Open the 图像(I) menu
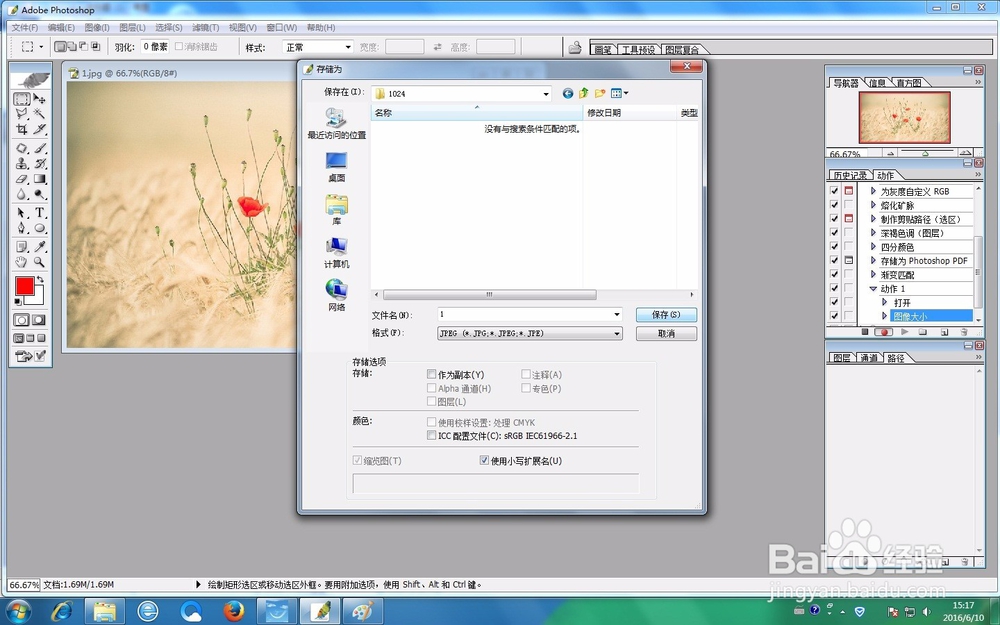The width and height of the screenshot is (1000, 625). coord(97,27)
